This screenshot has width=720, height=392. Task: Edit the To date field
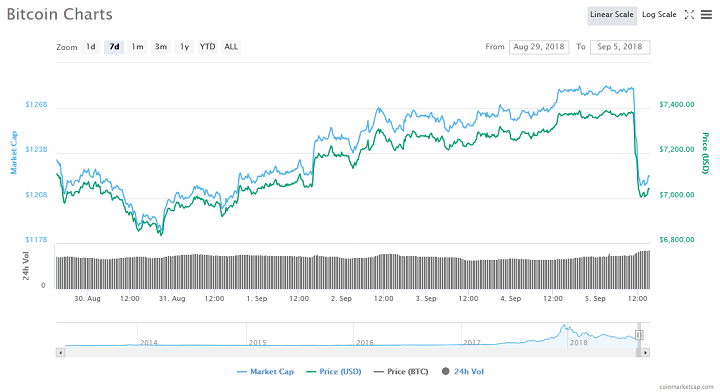(620, 47)
